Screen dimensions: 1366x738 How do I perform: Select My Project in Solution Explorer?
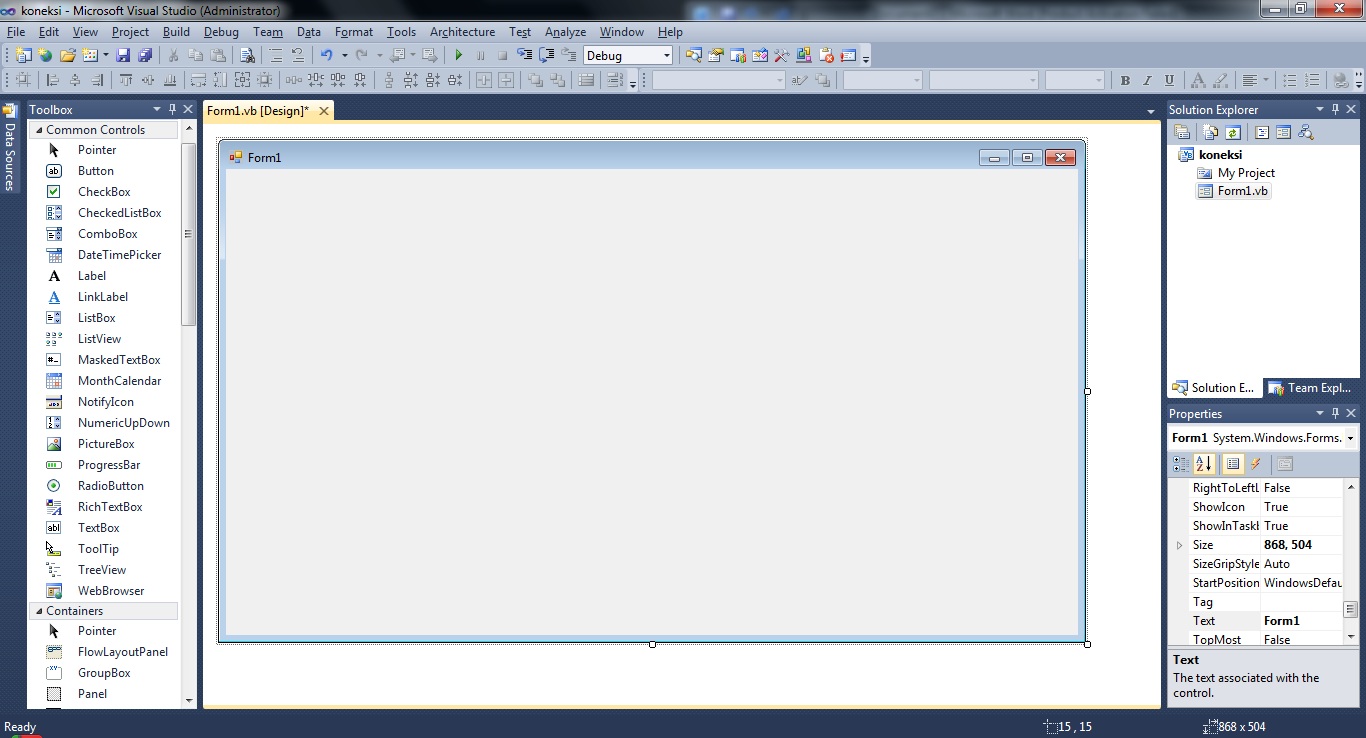[x=1246, y=173]
